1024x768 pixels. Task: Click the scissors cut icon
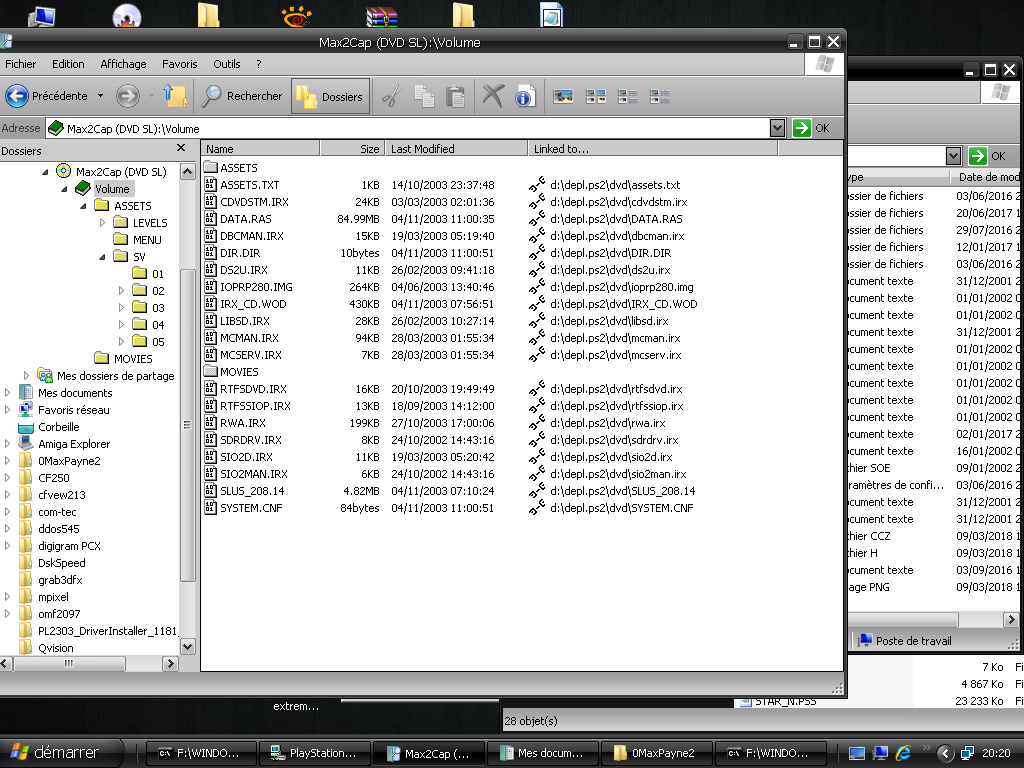pos(391,96)
